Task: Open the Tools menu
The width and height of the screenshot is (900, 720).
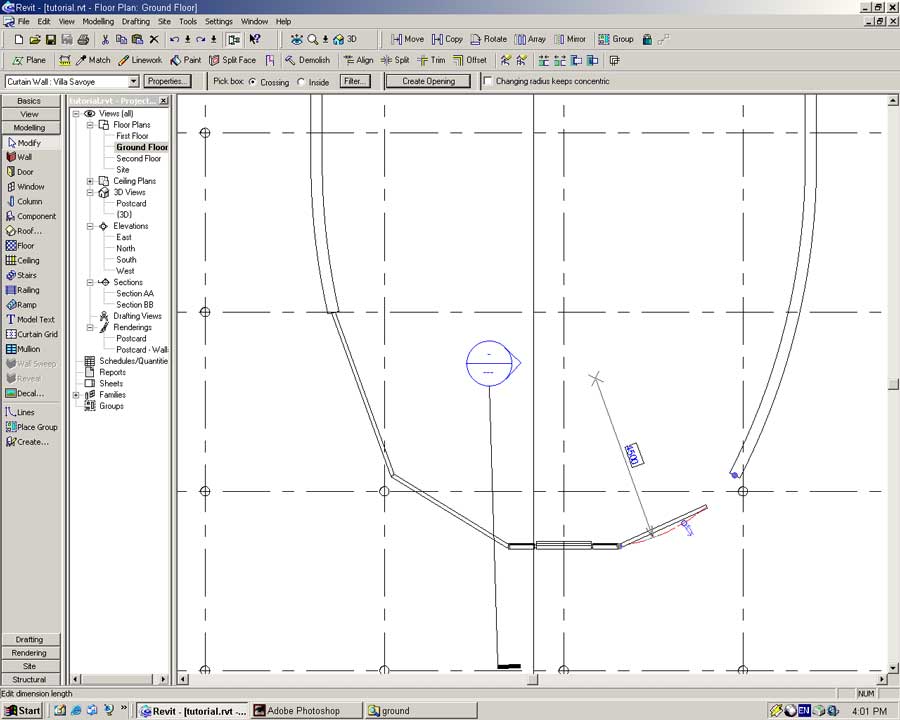Action: pyautogui.click(x=188, y=21)
